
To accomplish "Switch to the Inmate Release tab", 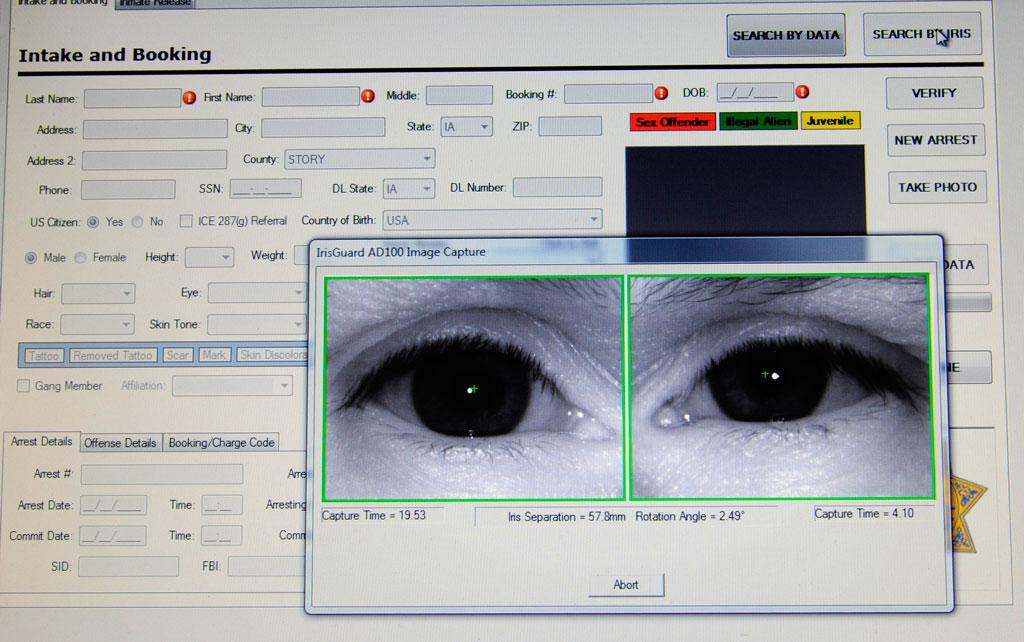I will (x=156, y=4).
